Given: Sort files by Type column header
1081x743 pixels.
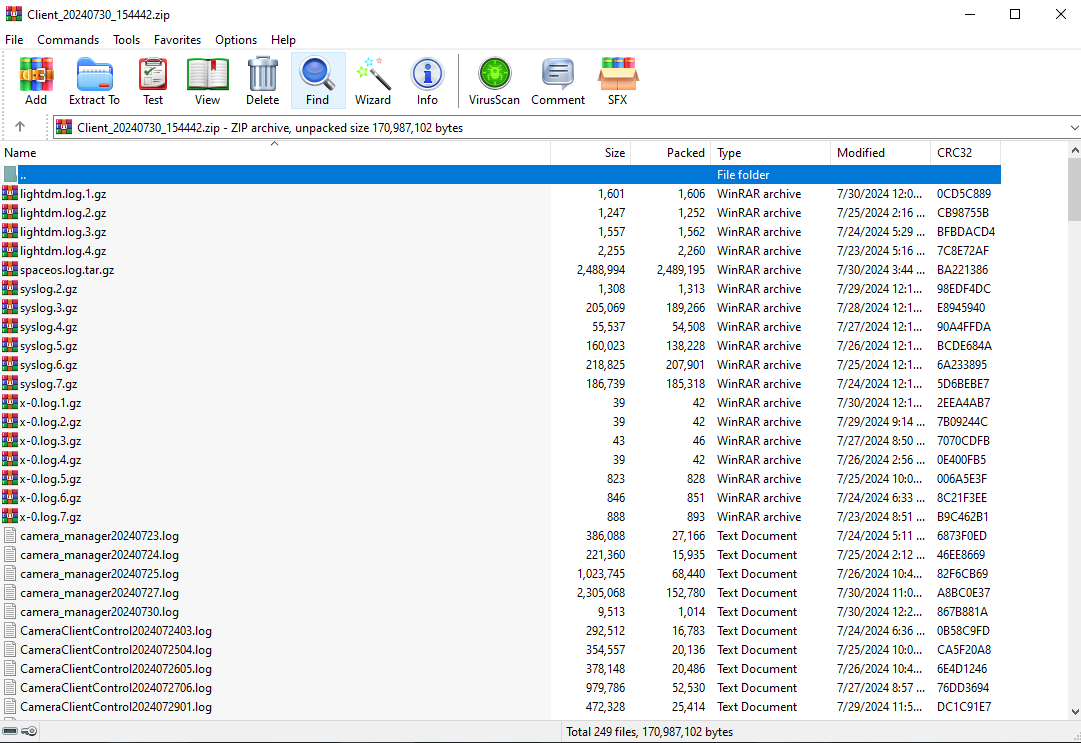Looking at the screenshot, I should pos(770,152).
